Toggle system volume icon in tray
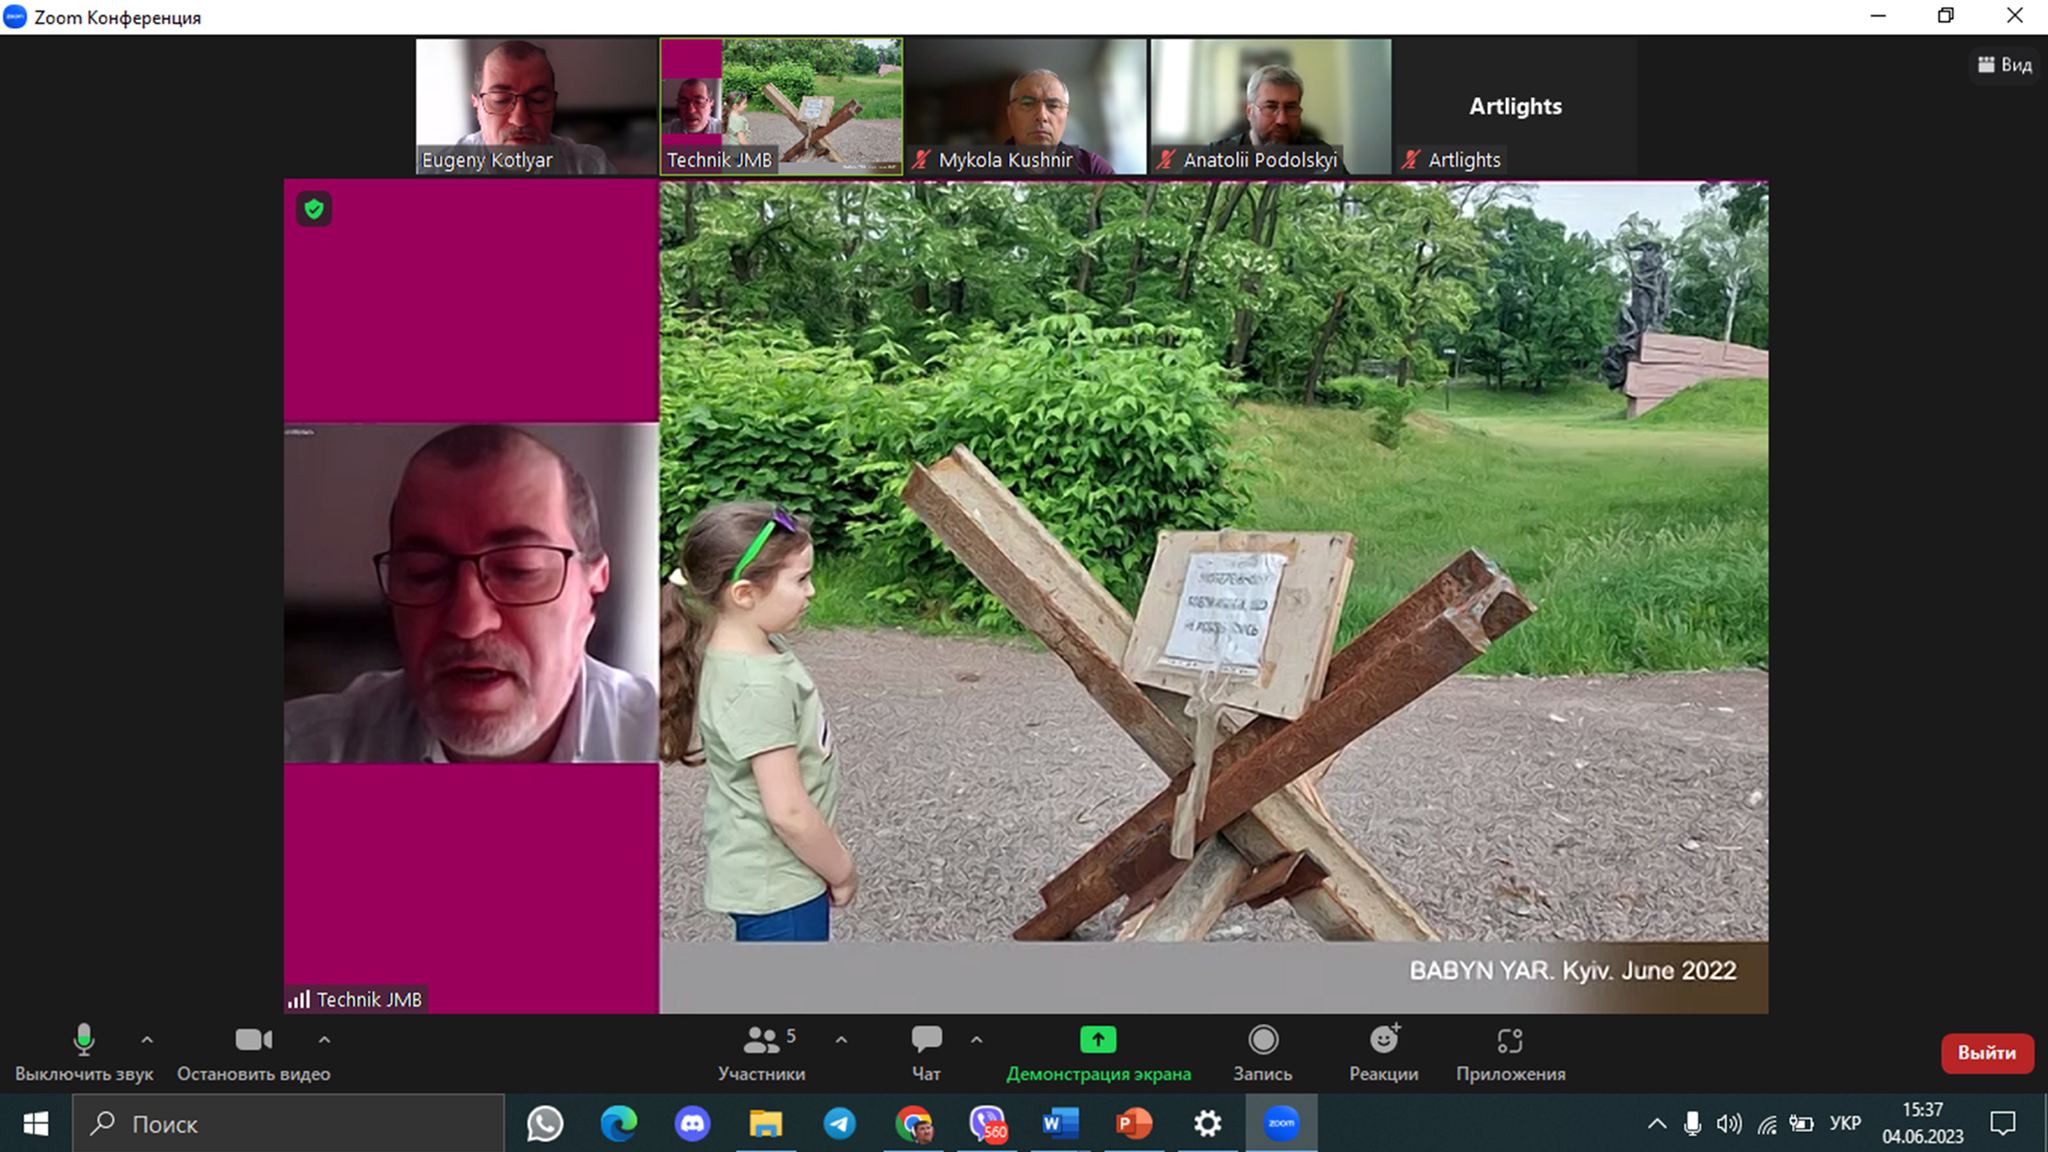The image size is (2048, 1152). click(1728, 1124)
